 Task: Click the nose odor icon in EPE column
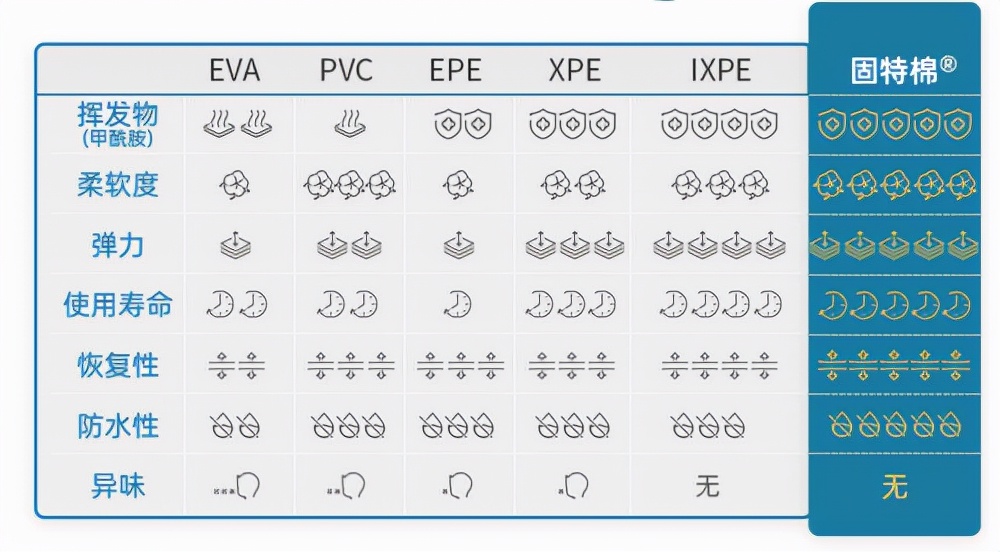point(458,487)
